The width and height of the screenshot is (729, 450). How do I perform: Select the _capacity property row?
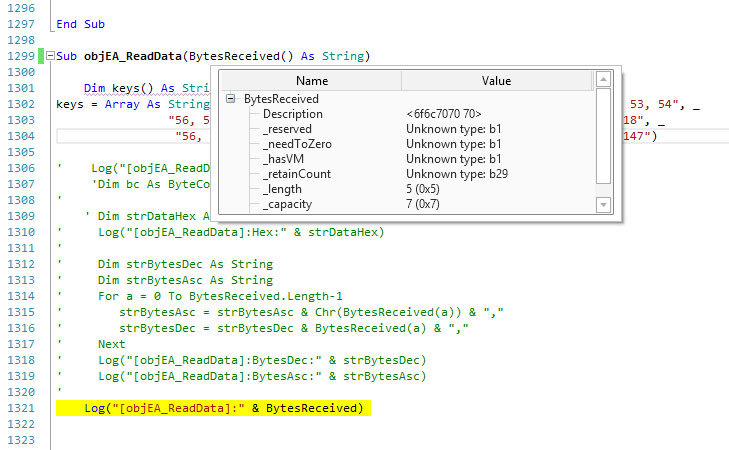287,204
